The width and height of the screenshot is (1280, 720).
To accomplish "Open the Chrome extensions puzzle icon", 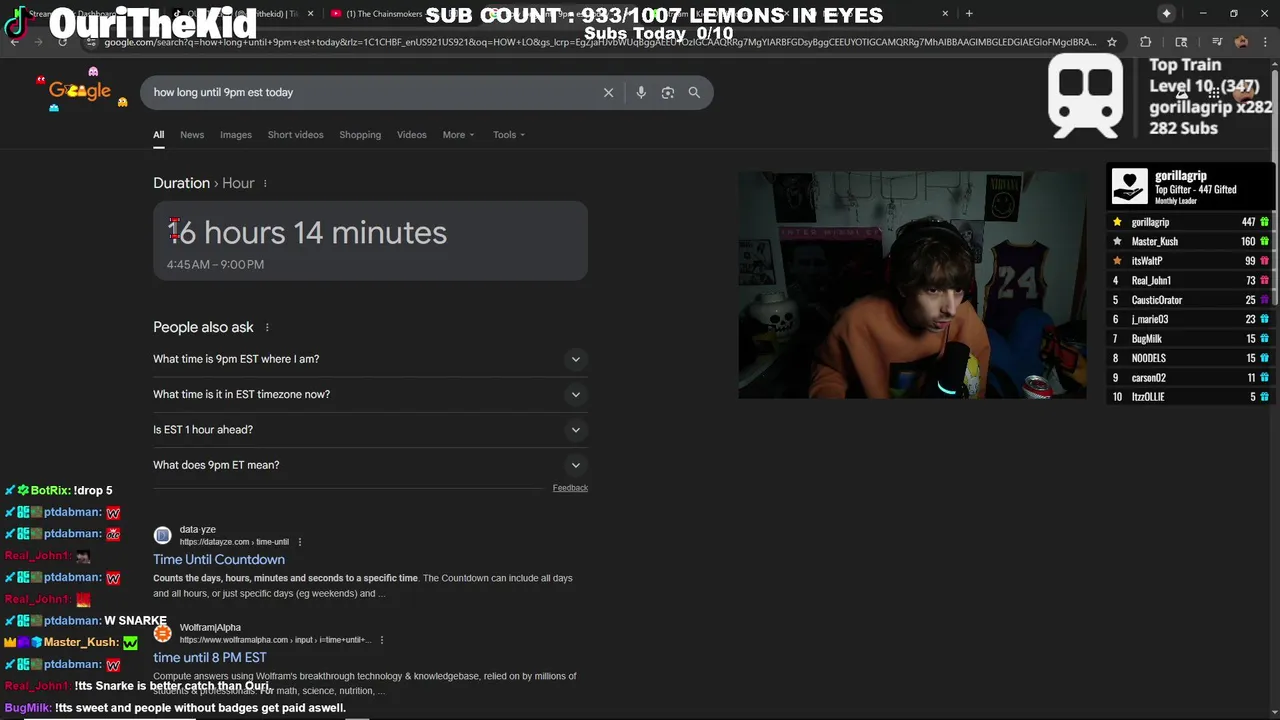I will [x=1146, y=42].
